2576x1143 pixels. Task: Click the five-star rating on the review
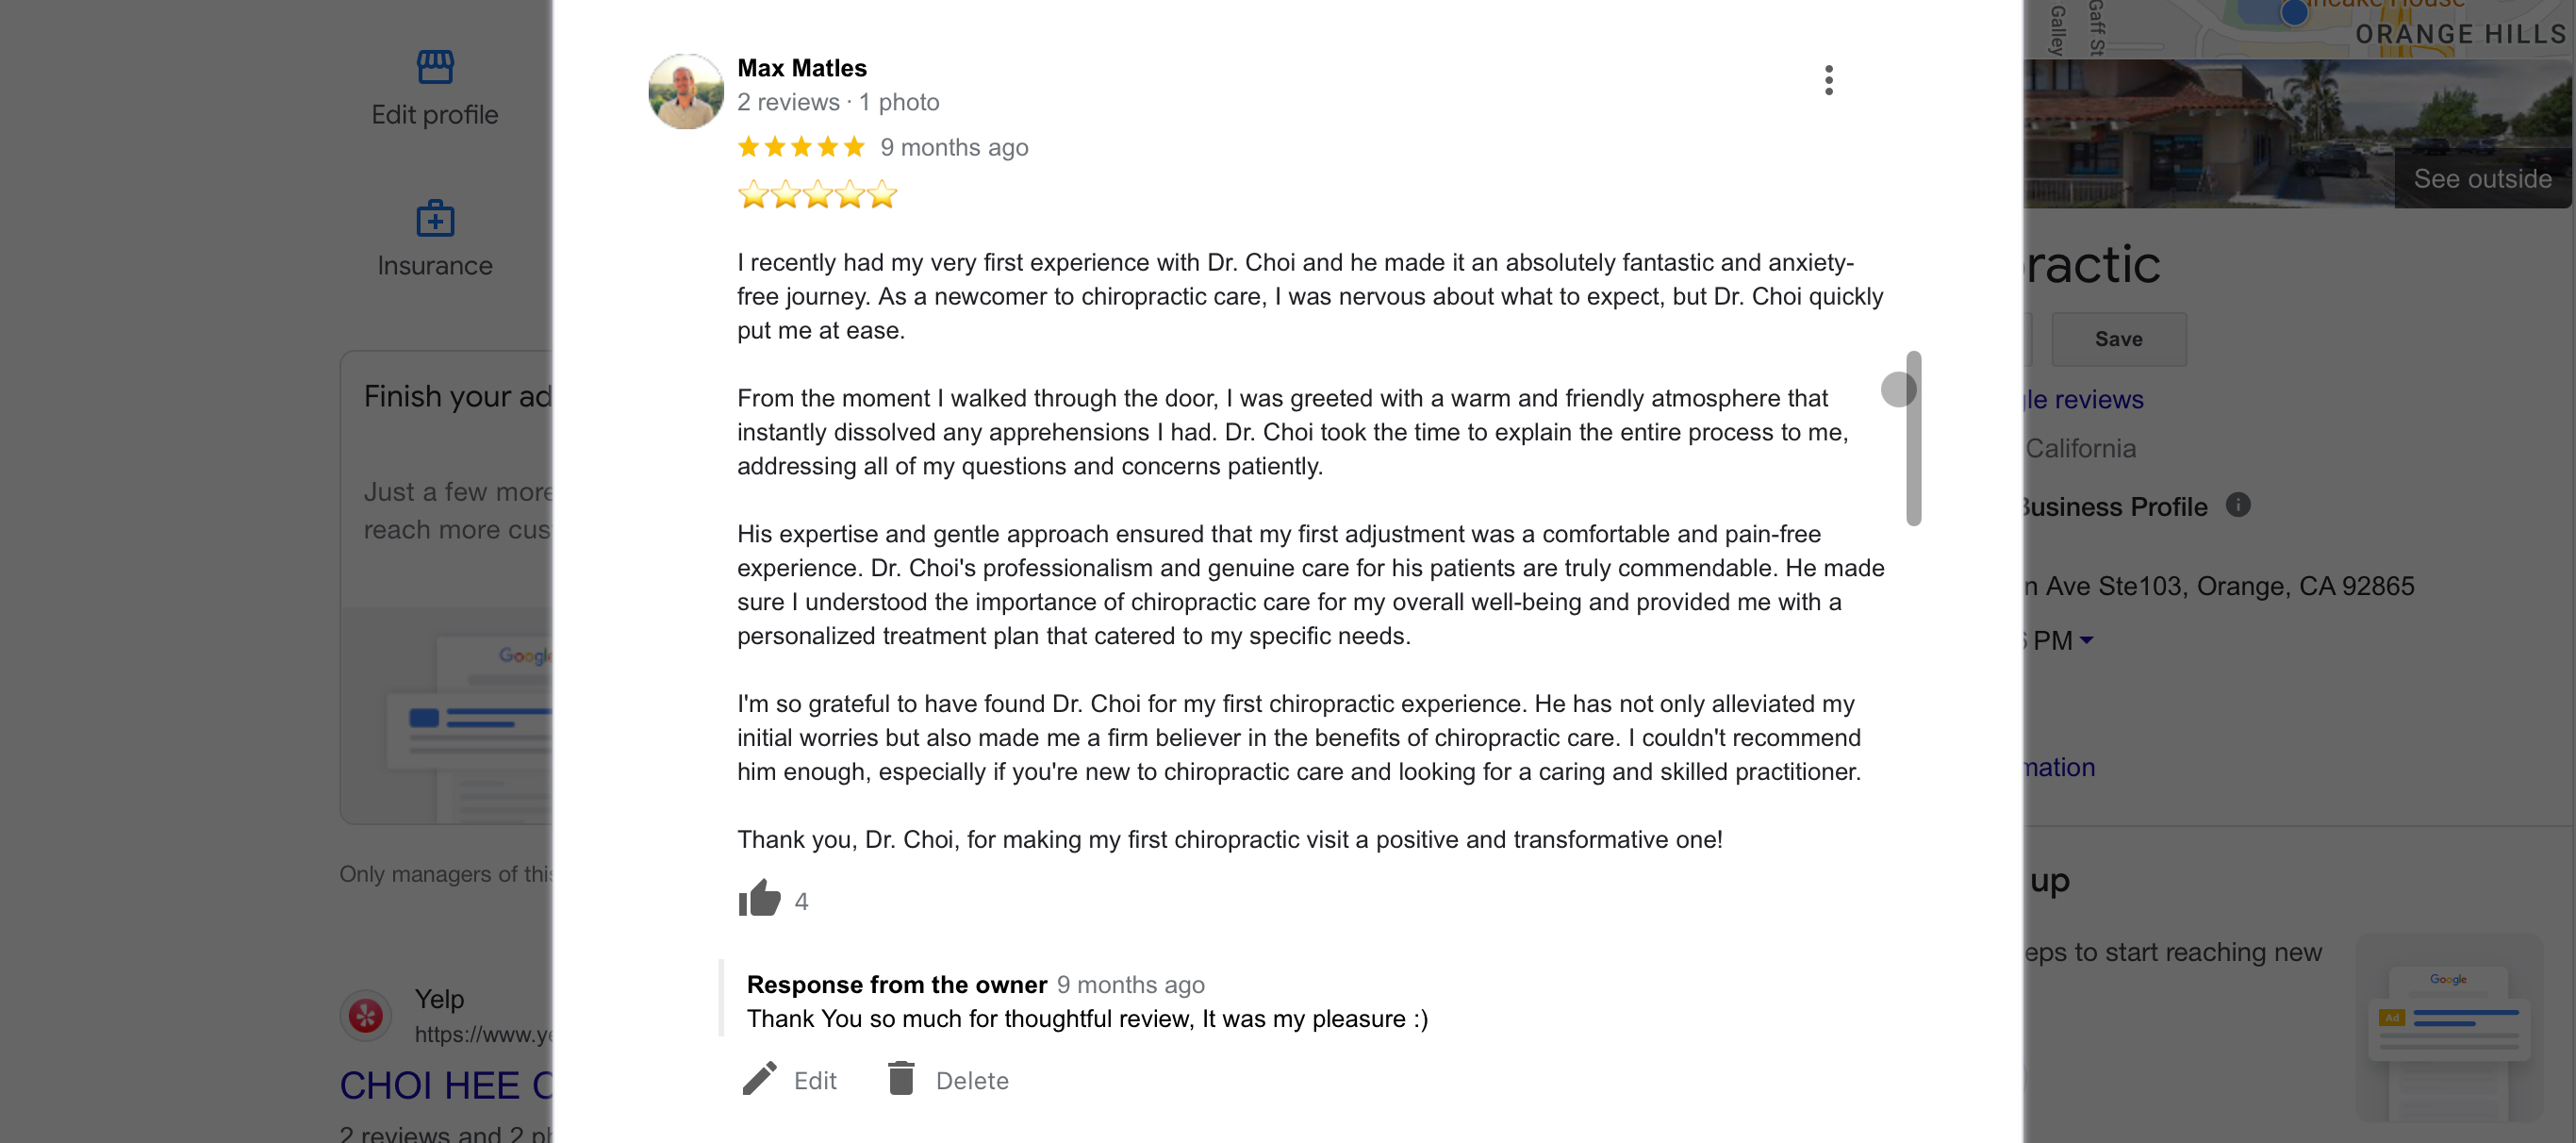[x=800, y=147]
